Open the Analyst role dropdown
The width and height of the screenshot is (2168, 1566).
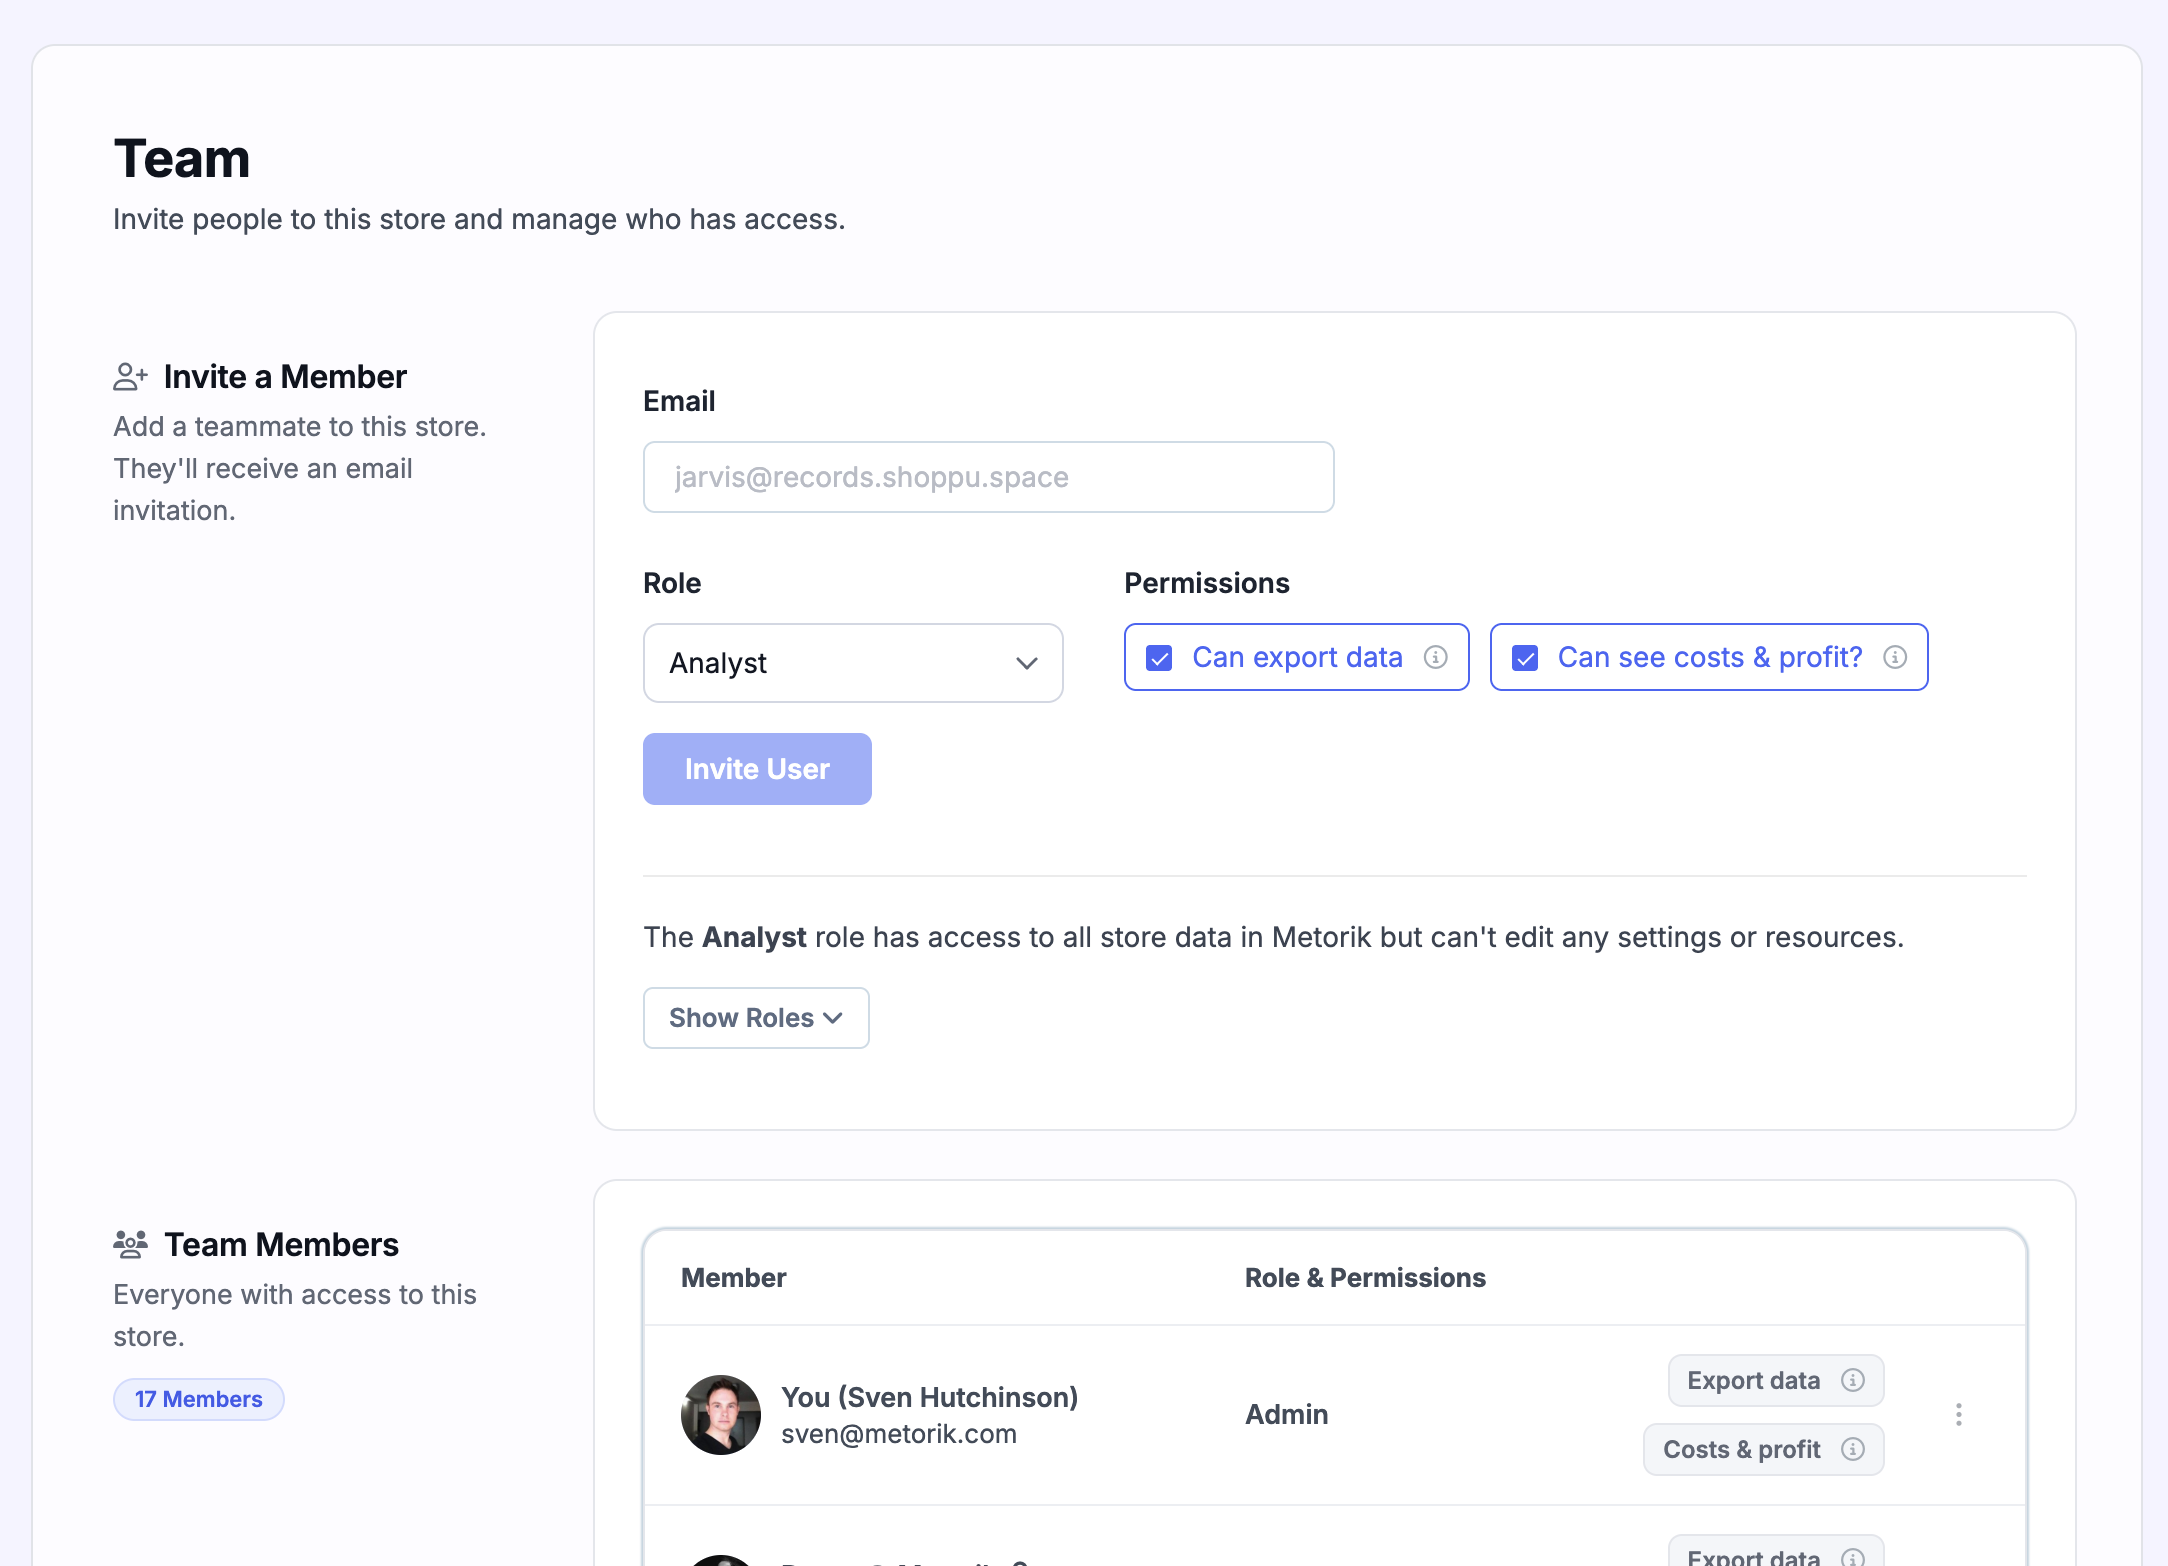point(853,663)
